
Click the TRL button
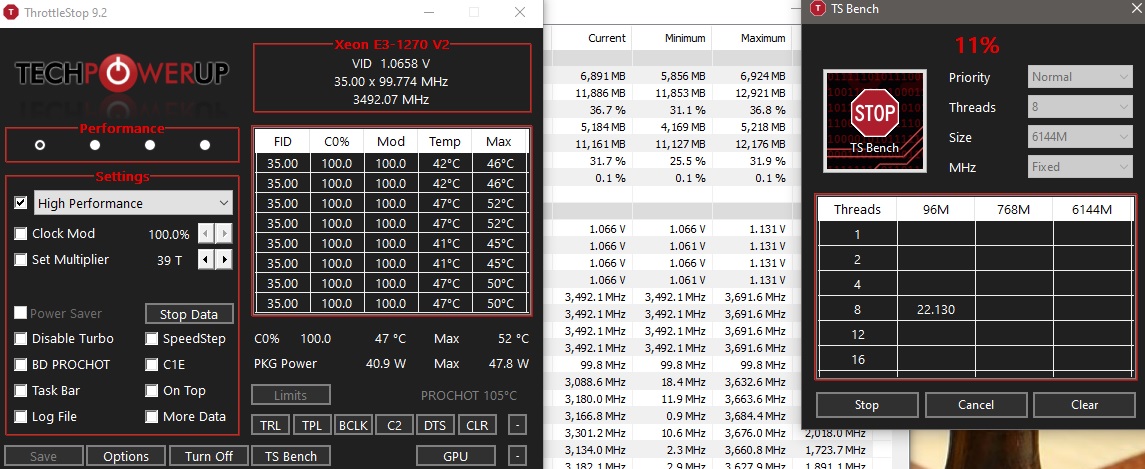tap(271, 425)
